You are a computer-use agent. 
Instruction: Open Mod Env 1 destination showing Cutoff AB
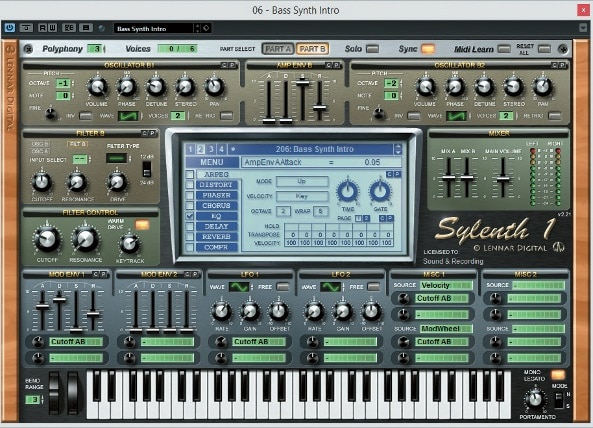pyautogui.click(x=76, y=342)
